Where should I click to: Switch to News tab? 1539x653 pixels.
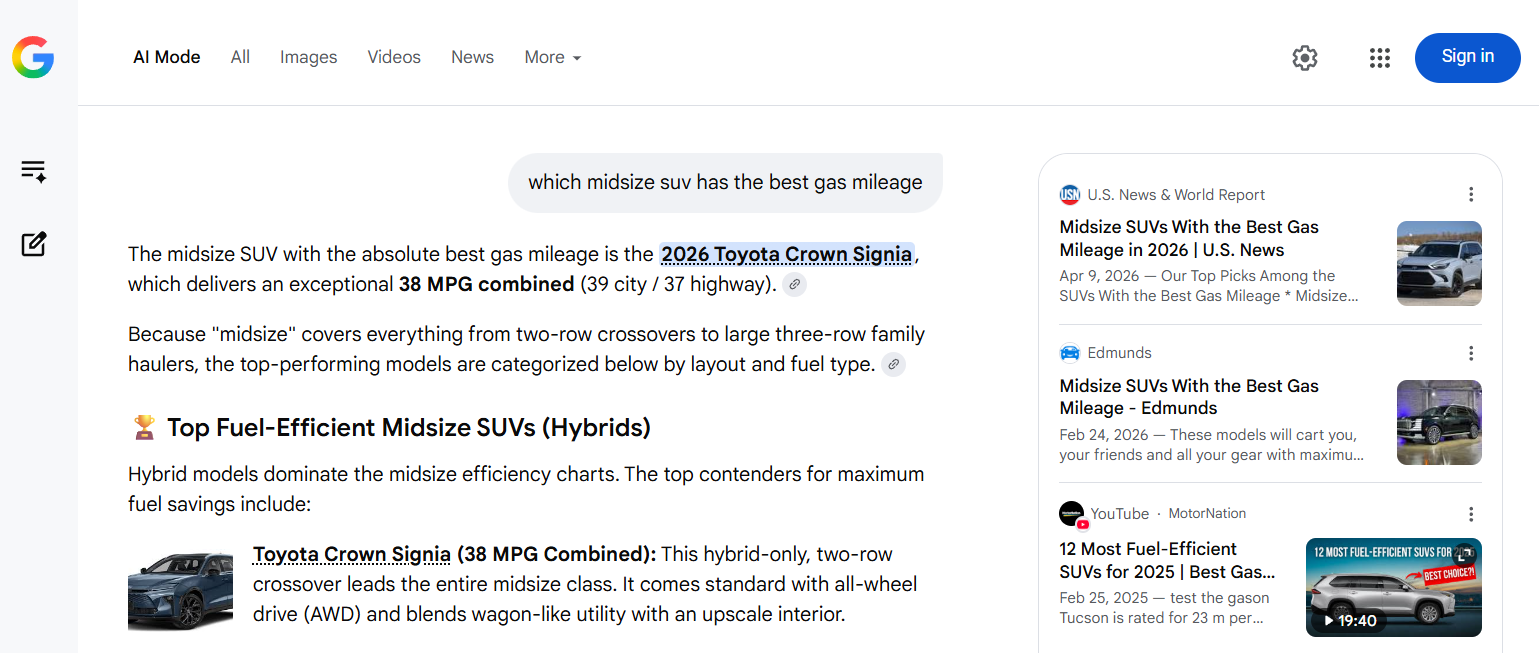pos(472,57)
